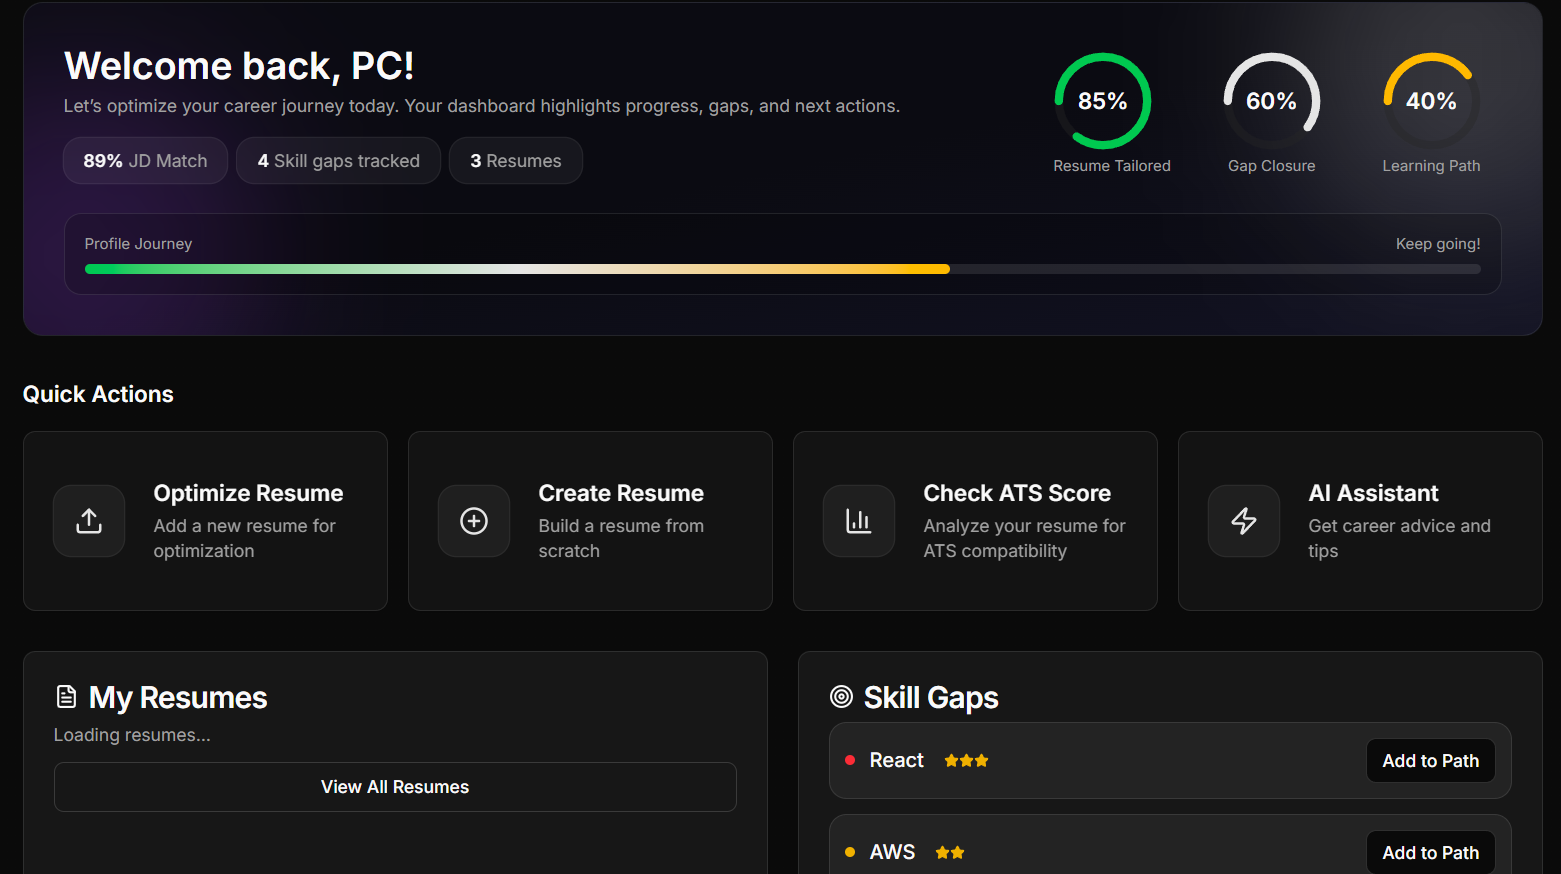Viewport: 1561px width, 874px height.
Task: Click the upload icon for Optimize Resume
Action: click(89, 521)
